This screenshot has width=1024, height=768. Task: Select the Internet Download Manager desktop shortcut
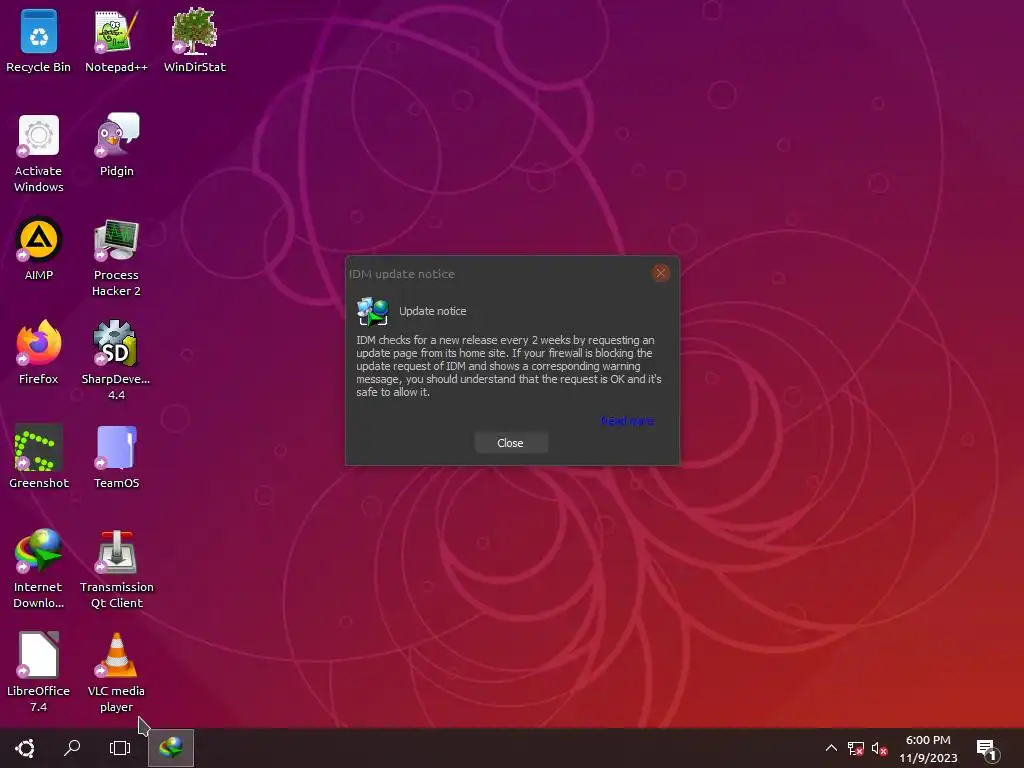click(x=39, y=569)
